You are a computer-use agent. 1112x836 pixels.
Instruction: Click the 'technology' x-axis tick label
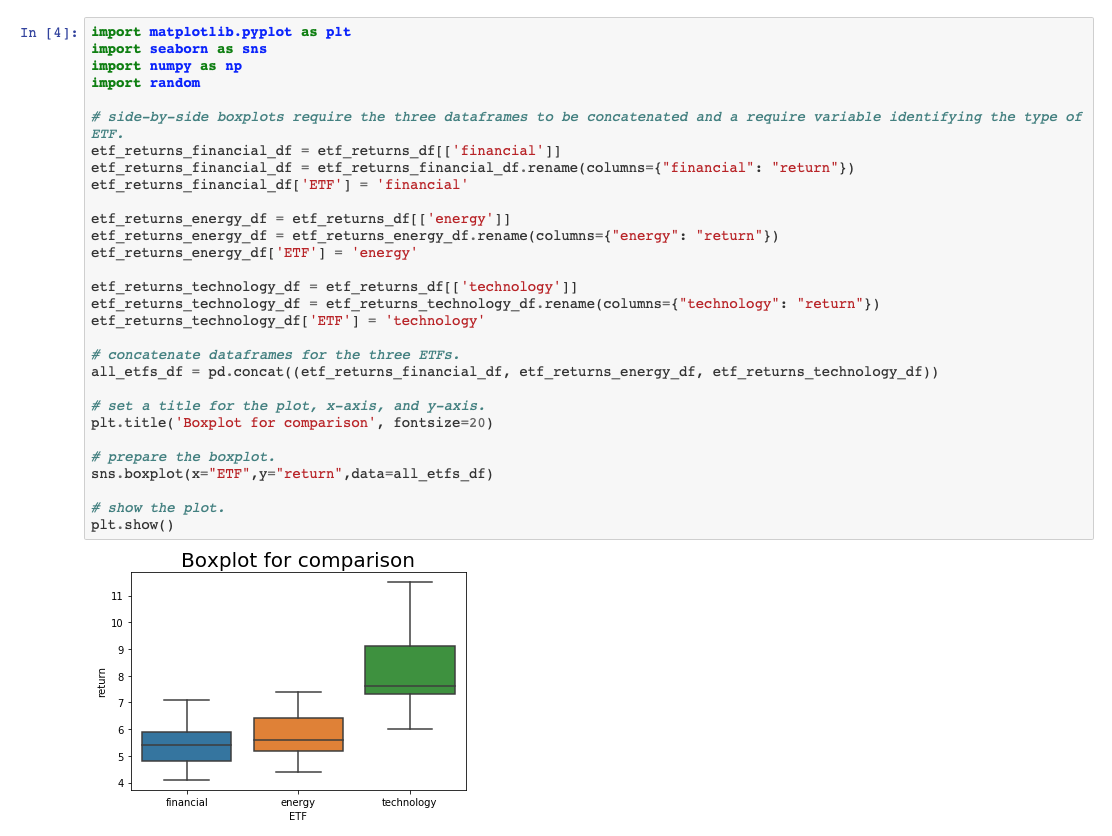pyautogui.click(x=408, y=802)
